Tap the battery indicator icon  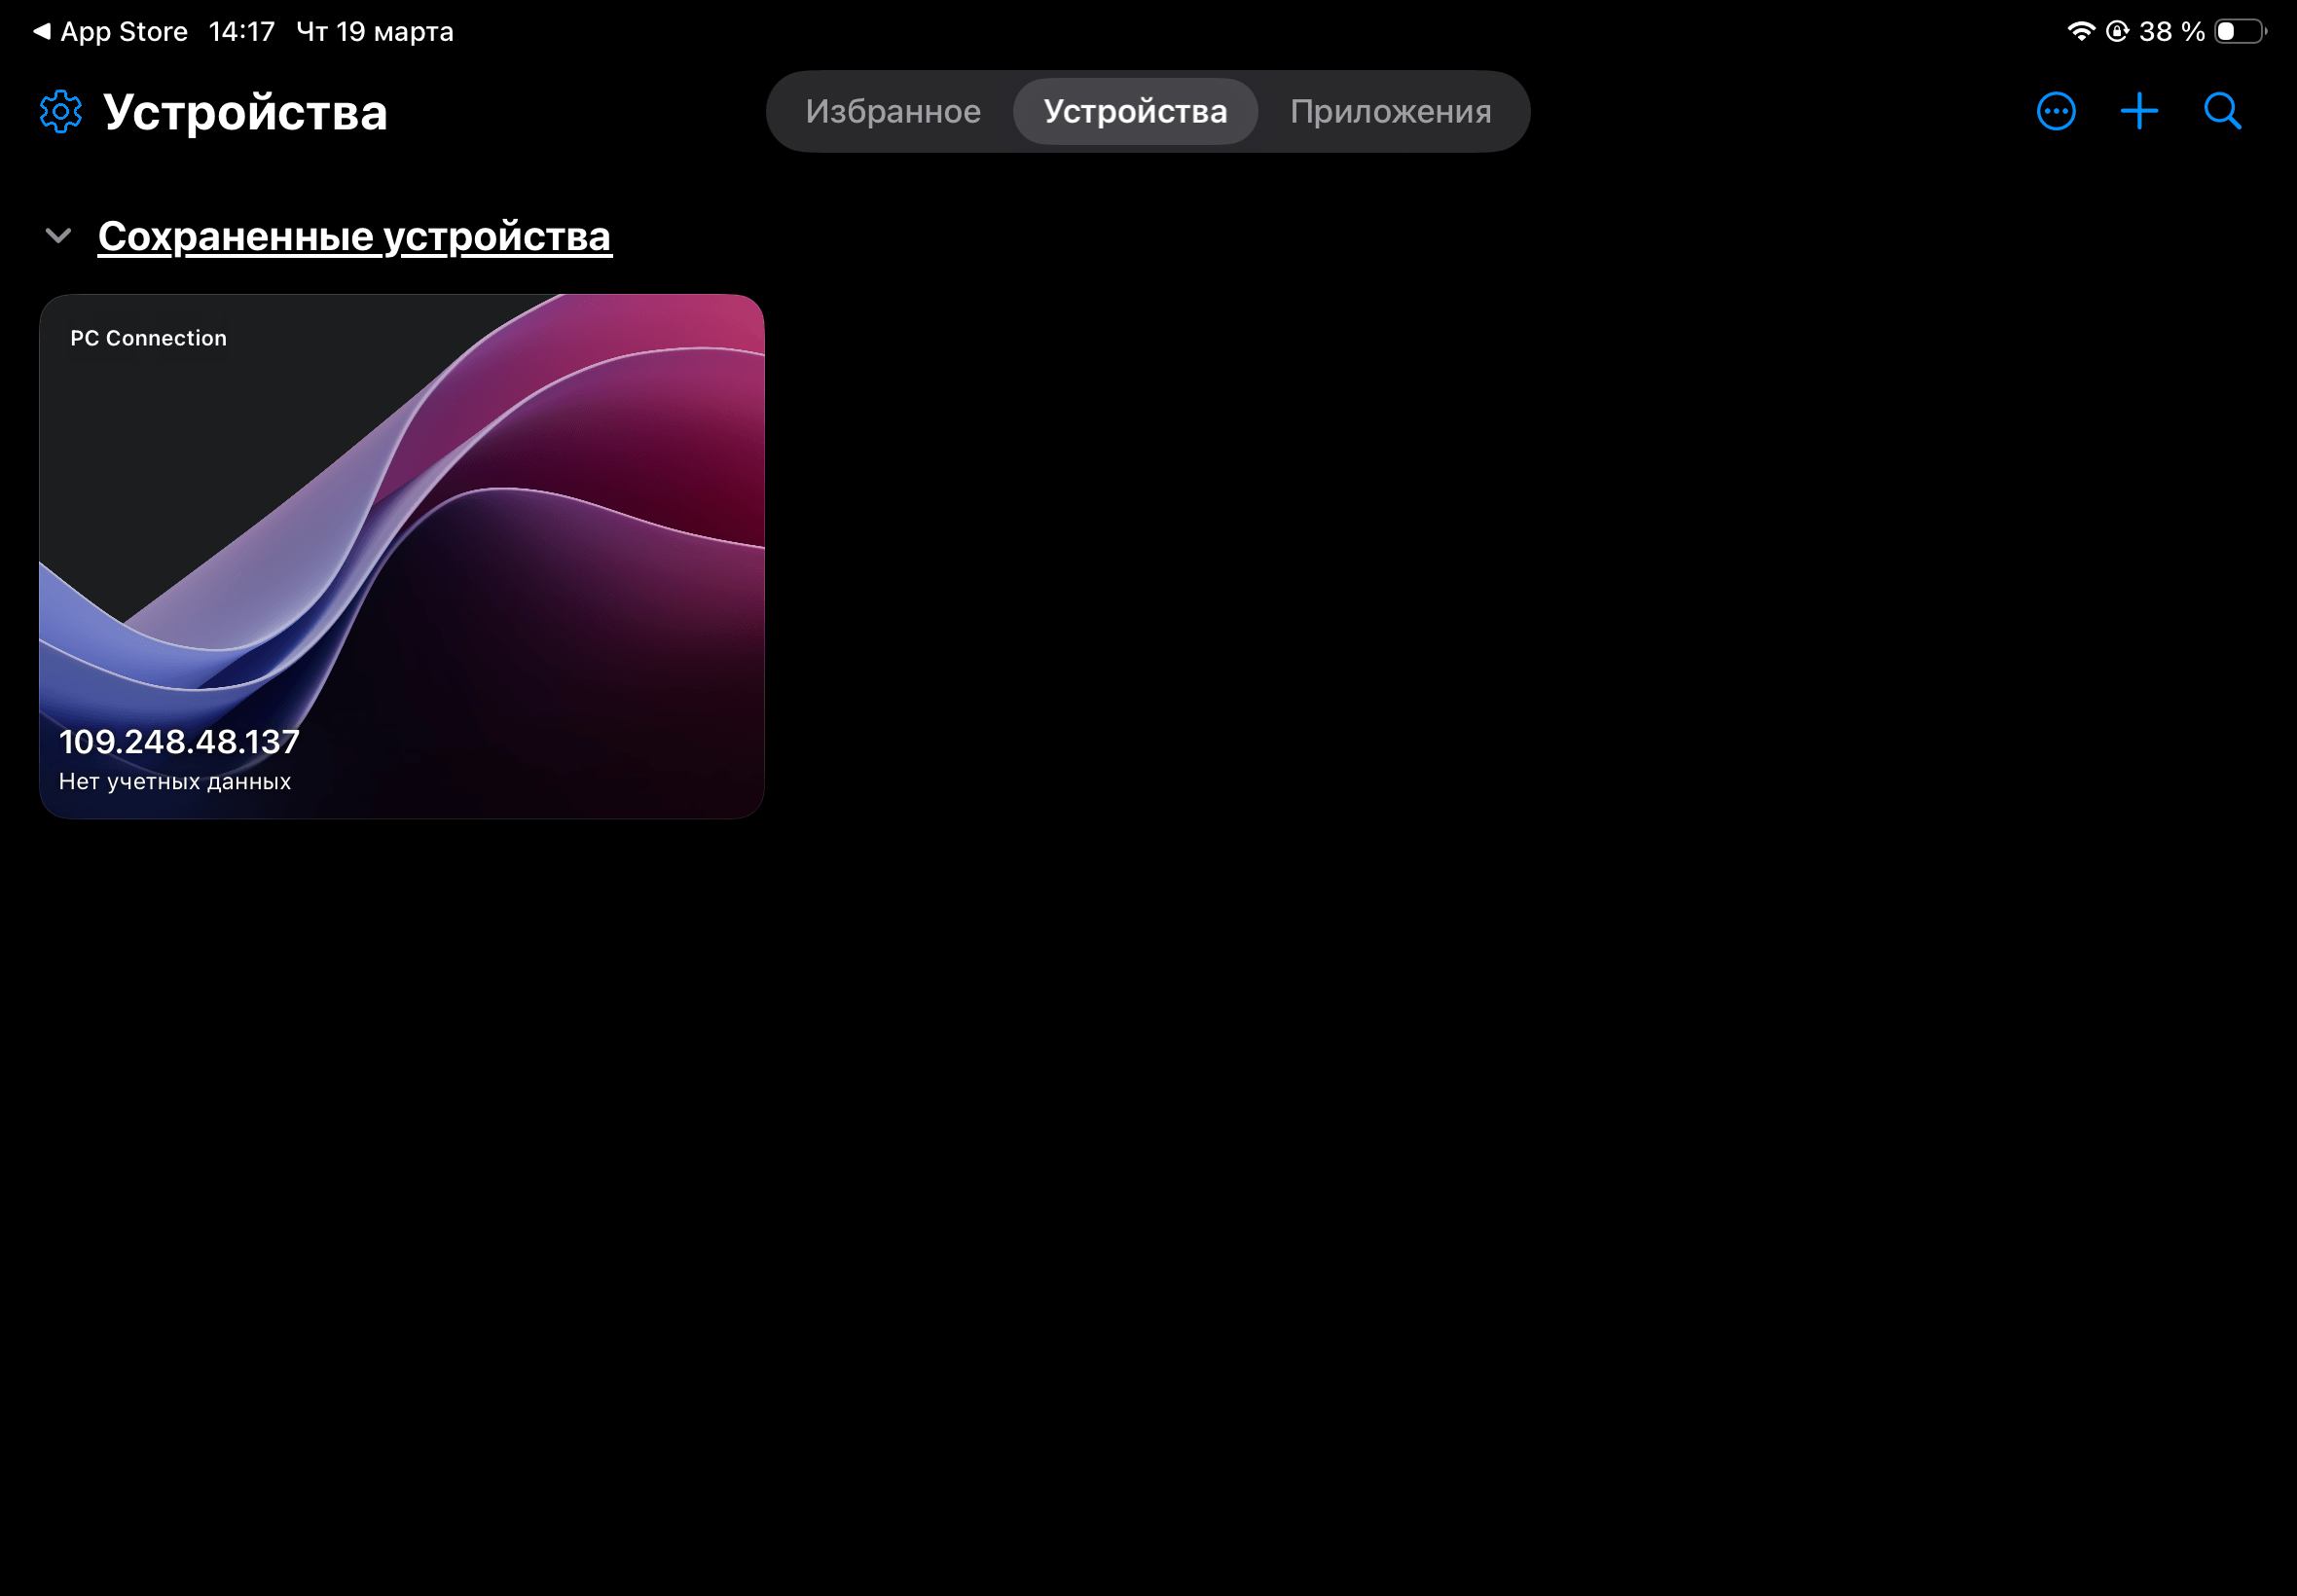[2239, 32]
